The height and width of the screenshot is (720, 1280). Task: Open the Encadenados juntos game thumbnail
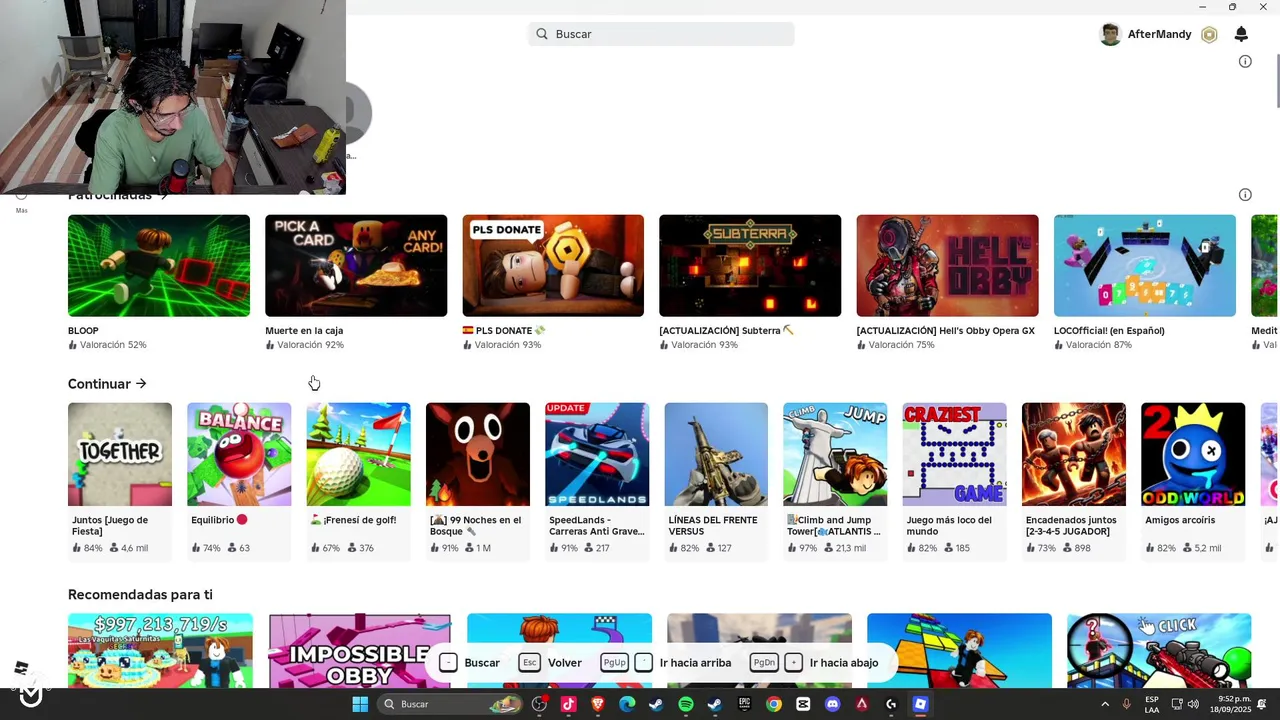(x=1074, y=455)
